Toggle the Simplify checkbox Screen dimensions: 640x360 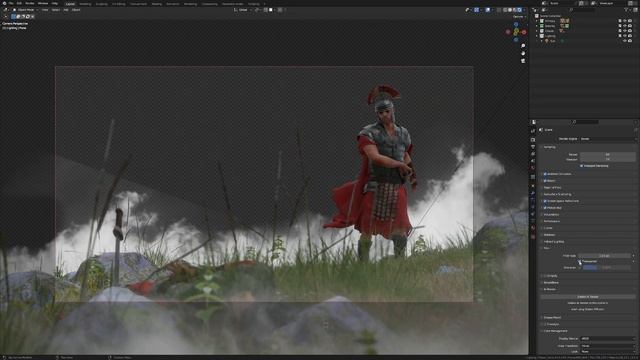[545, 276]
